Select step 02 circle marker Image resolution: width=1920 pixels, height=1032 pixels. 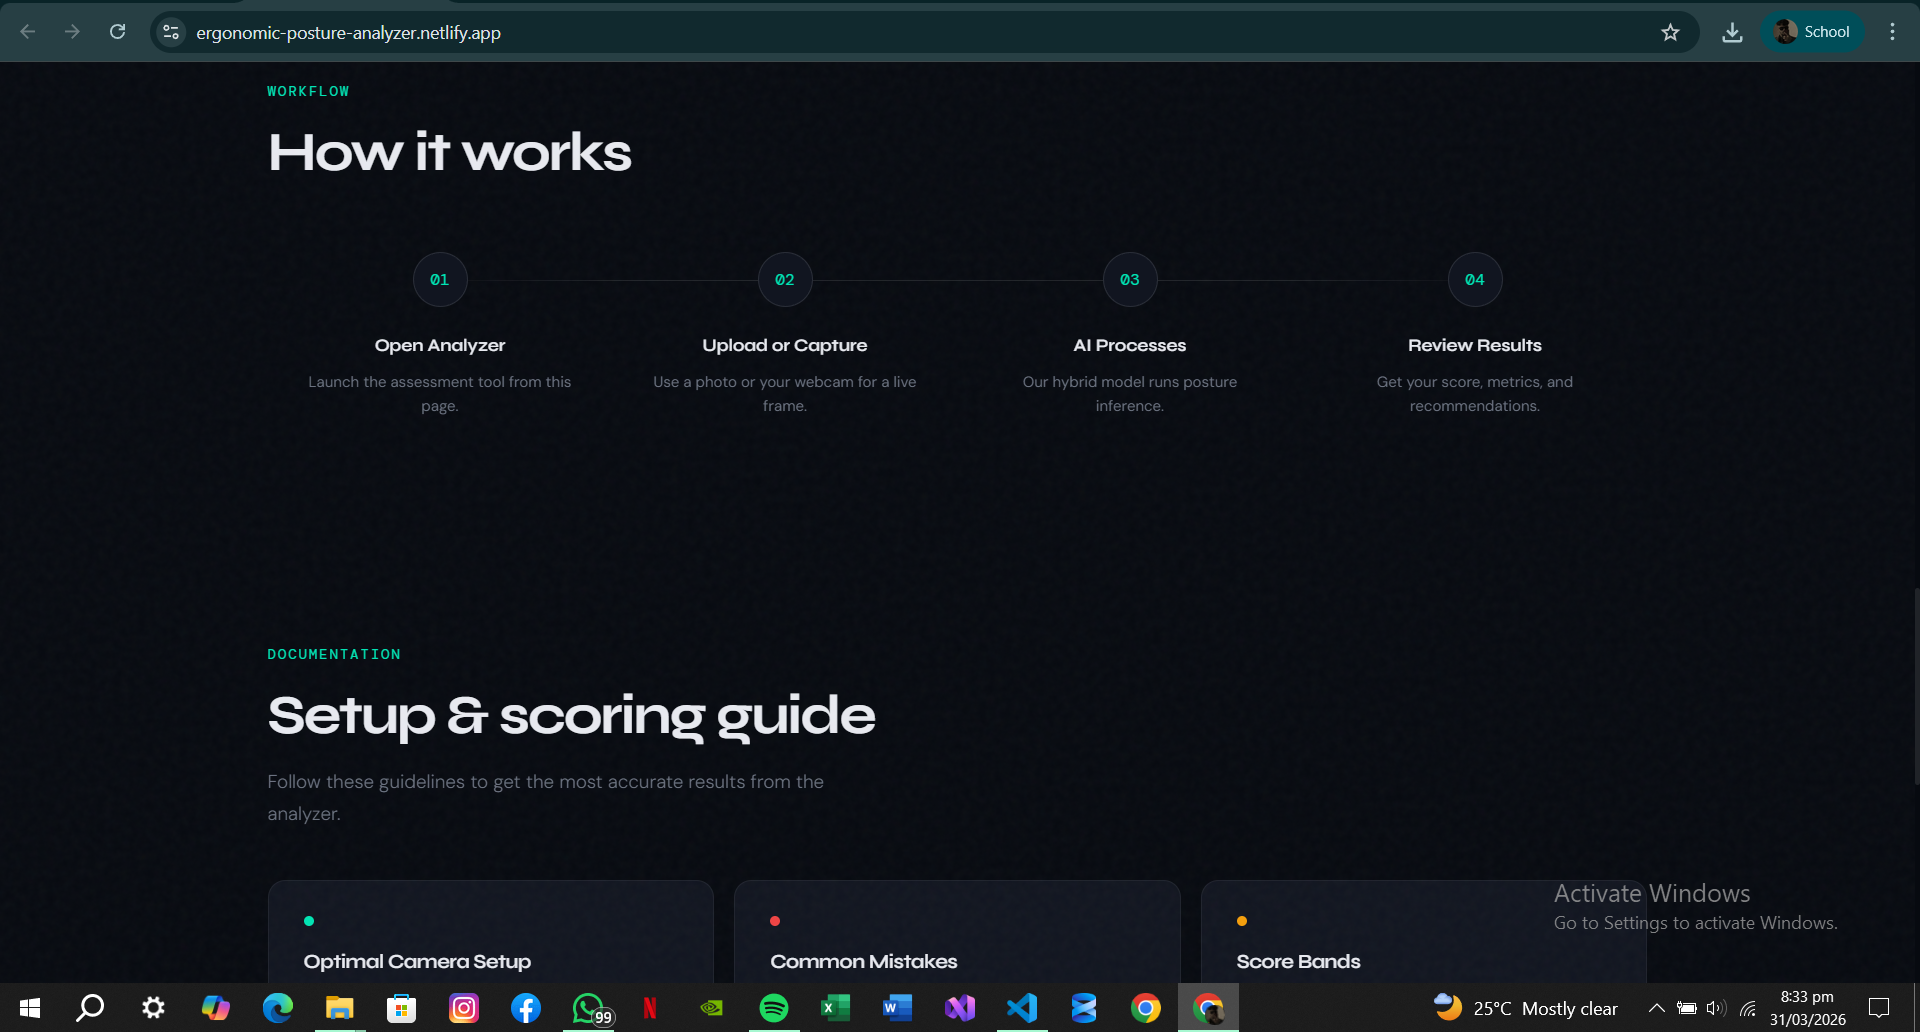tap(785, 280)
